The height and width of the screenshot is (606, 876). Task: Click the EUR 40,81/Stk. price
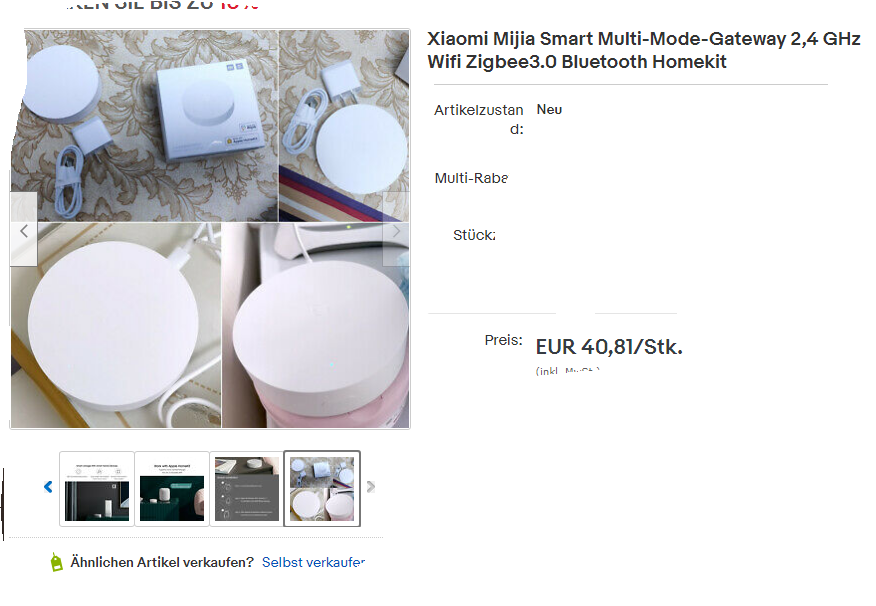(x=609, y=347)
